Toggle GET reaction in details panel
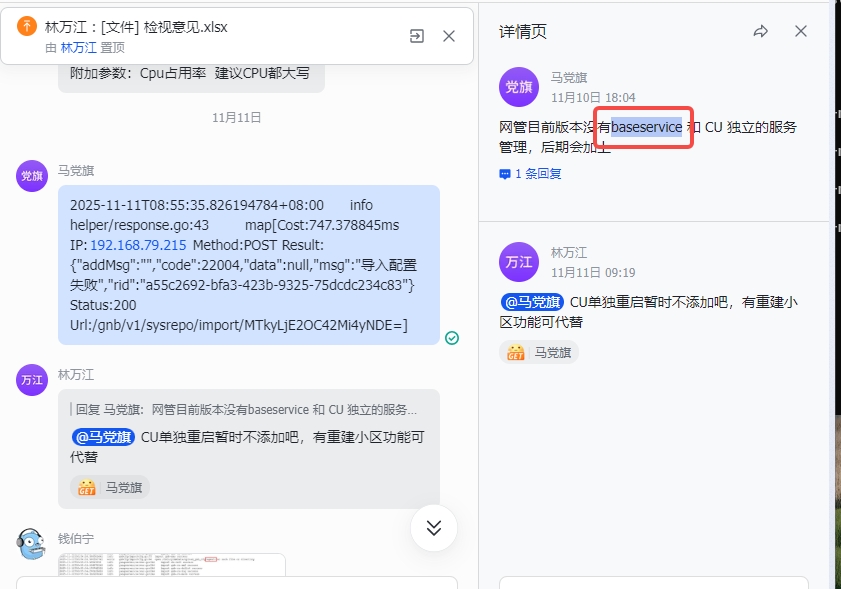This screenshot has height=589, width=841. click(x=539, y=352)
